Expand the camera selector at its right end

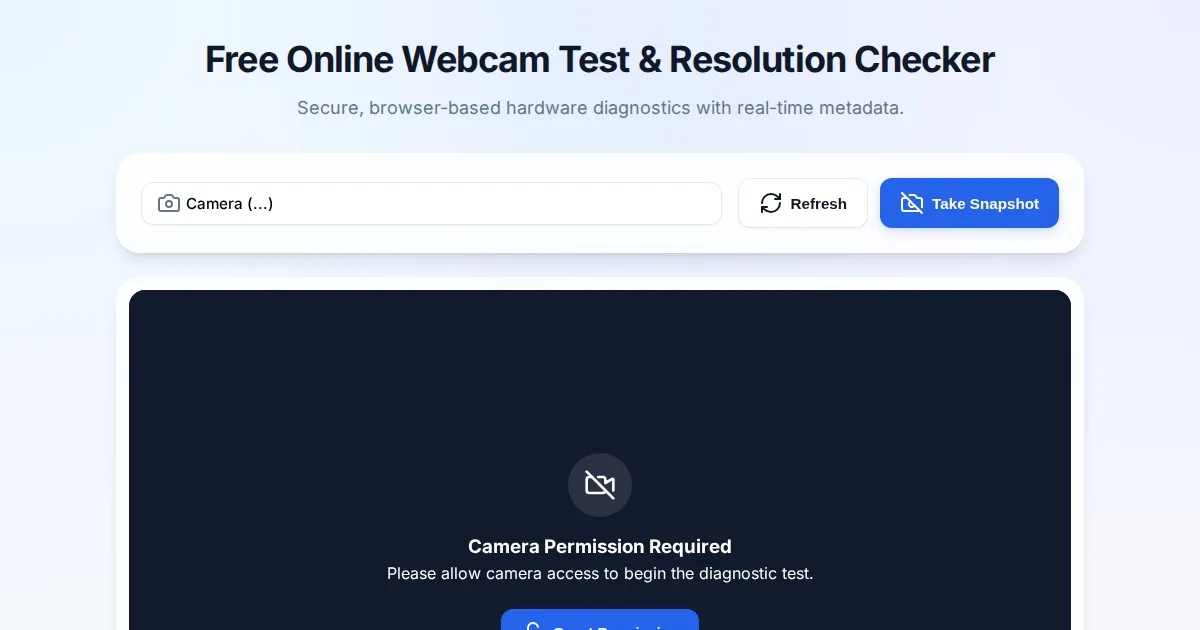tap(700, 204)
